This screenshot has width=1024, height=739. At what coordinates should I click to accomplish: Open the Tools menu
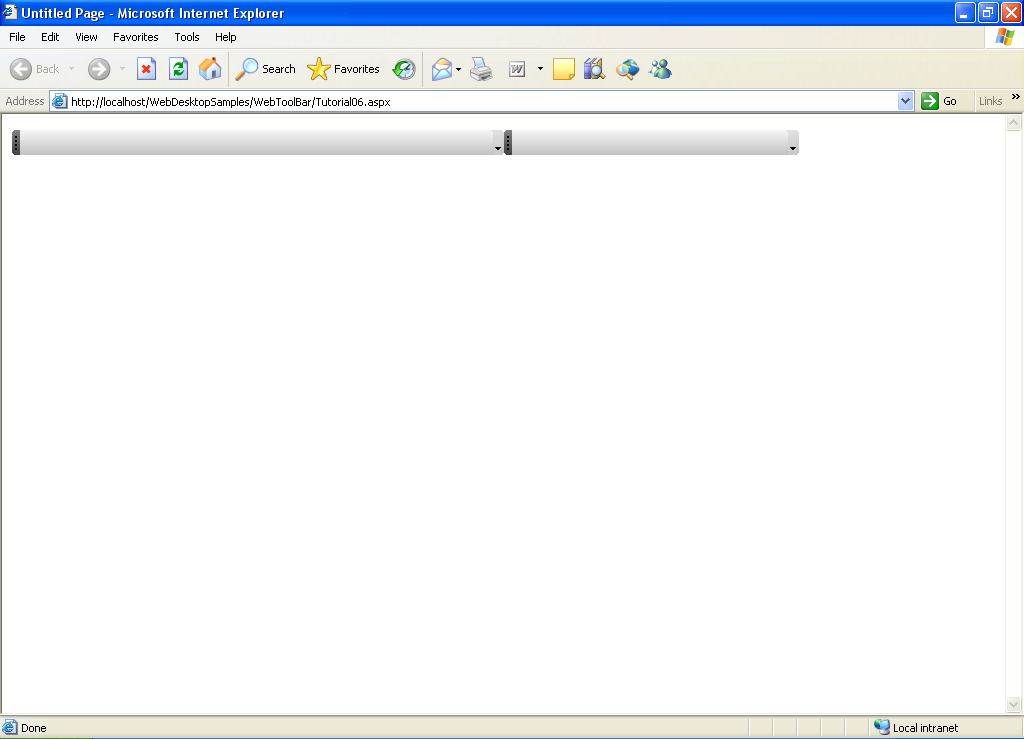pos(187,37)
